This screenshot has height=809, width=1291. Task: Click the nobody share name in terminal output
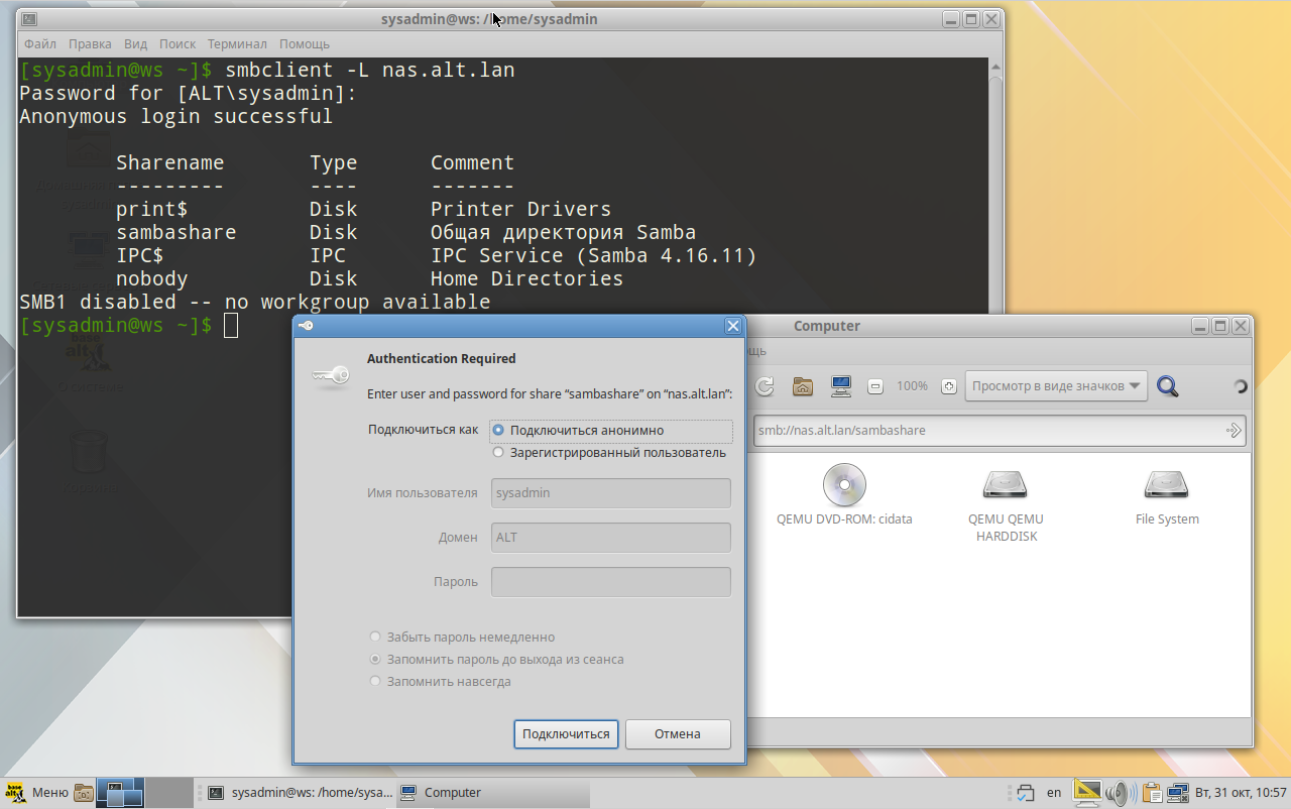[152, 279]
